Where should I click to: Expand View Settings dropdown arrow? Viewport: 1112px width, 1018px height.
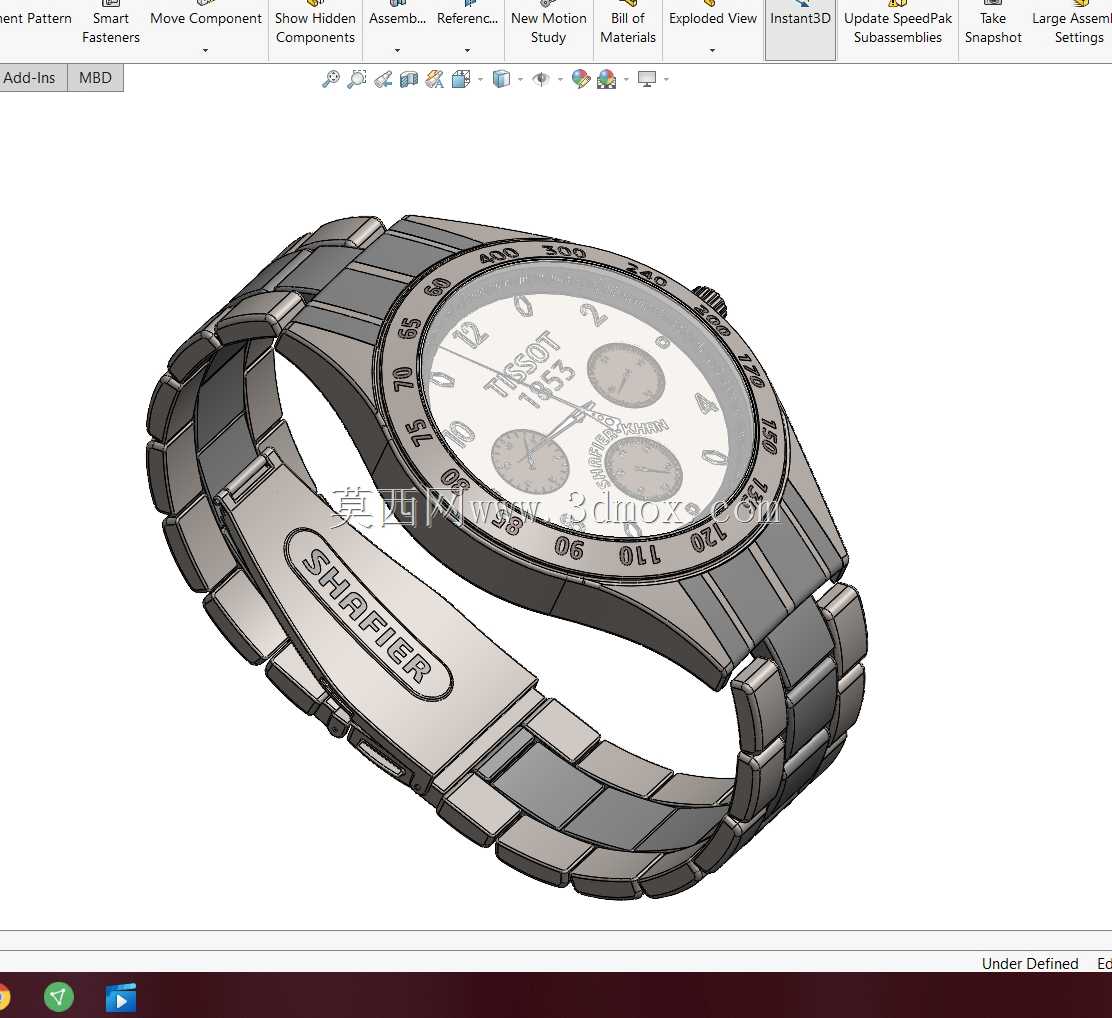(x=666, y=79)
